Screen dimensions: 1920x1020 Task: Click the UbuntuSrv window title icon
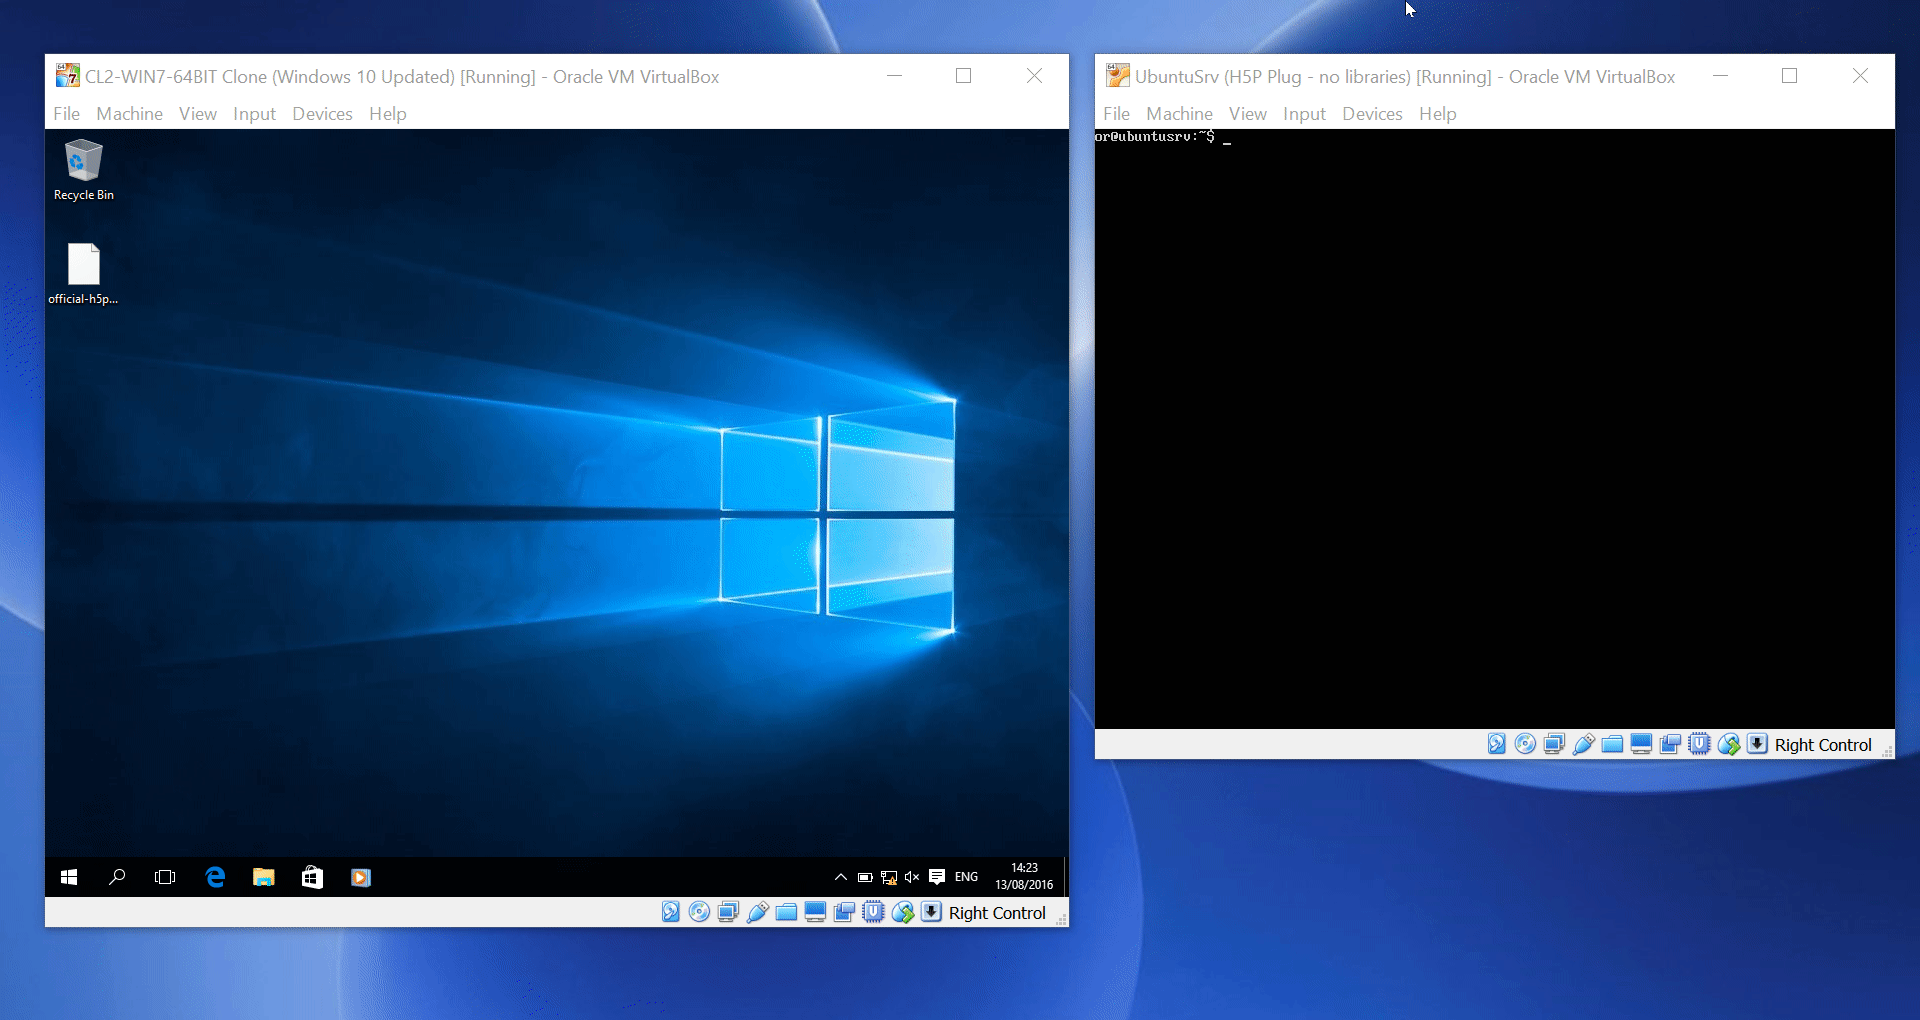pyautogui.click(x=1117, y=76)
